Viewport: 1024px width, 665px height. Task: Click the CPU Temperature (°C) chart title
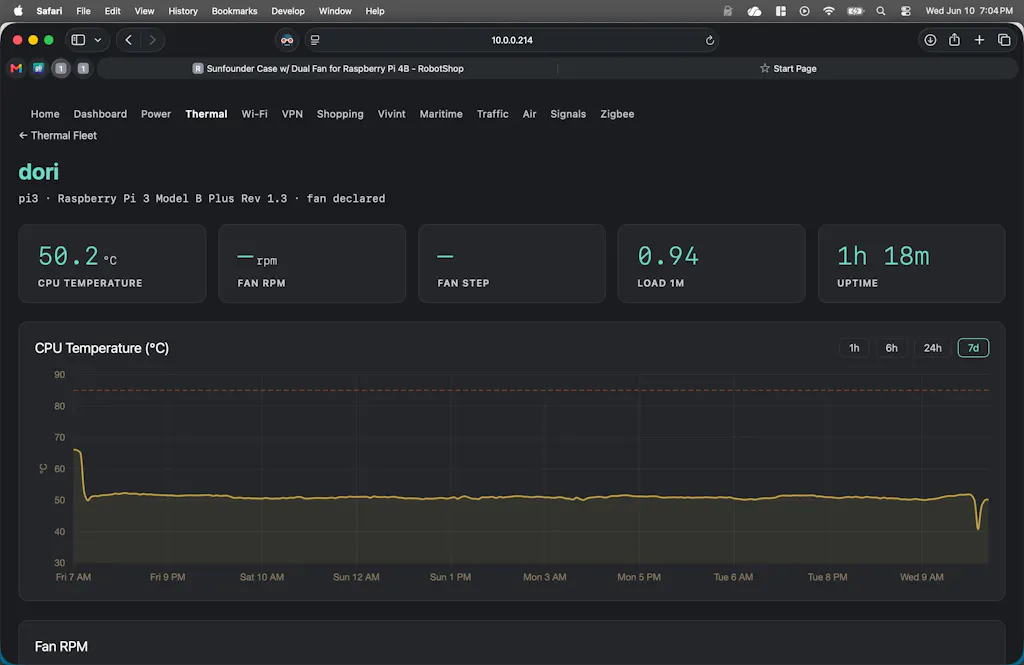[102, 348]
